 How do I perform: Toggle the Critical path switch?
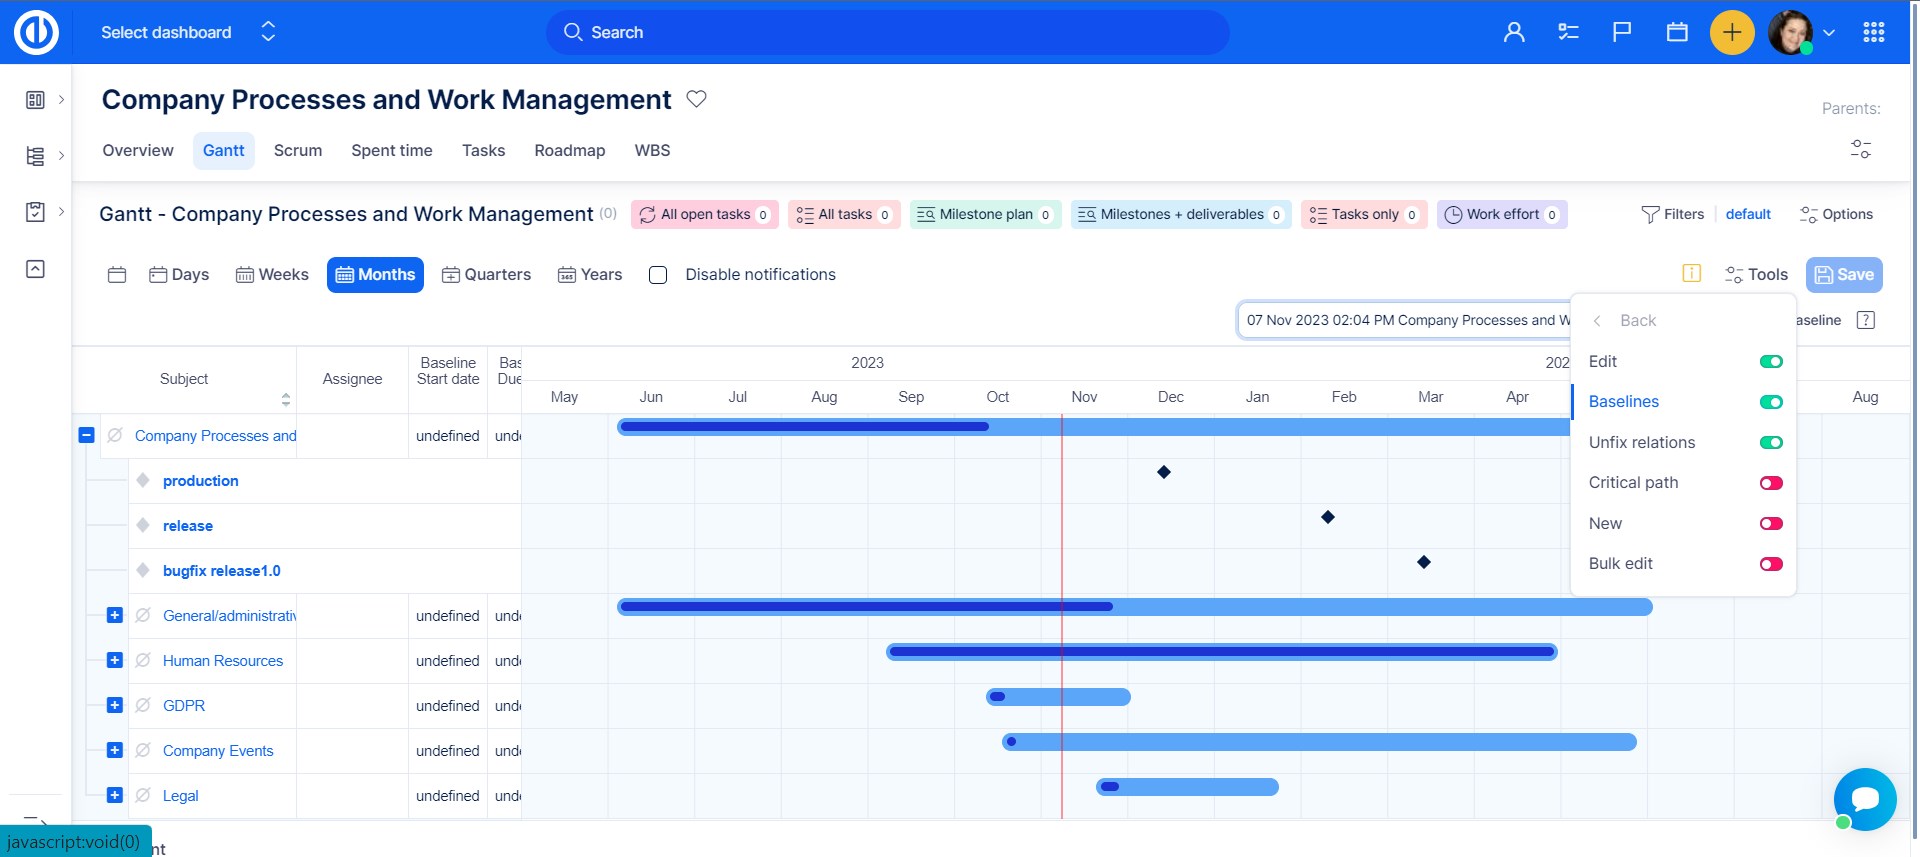(1770, 483)
